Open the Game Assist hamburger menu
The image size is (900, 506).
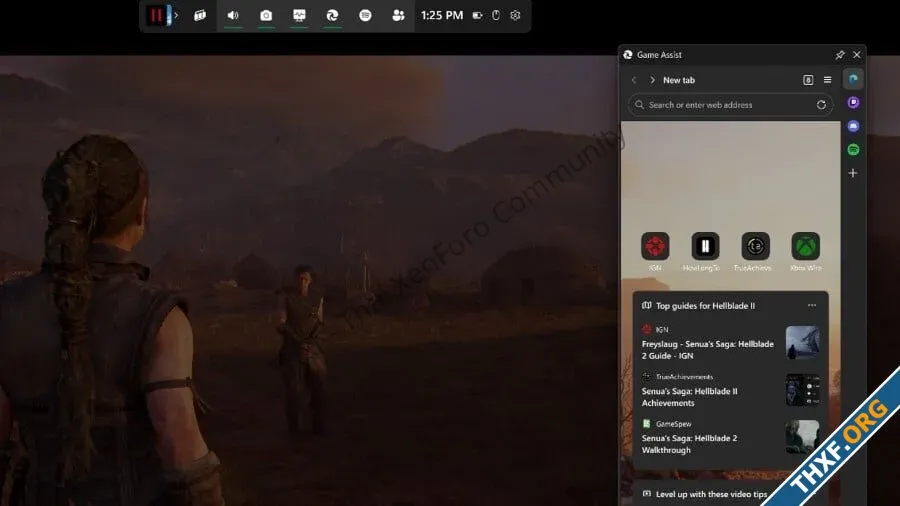point(828,80)
